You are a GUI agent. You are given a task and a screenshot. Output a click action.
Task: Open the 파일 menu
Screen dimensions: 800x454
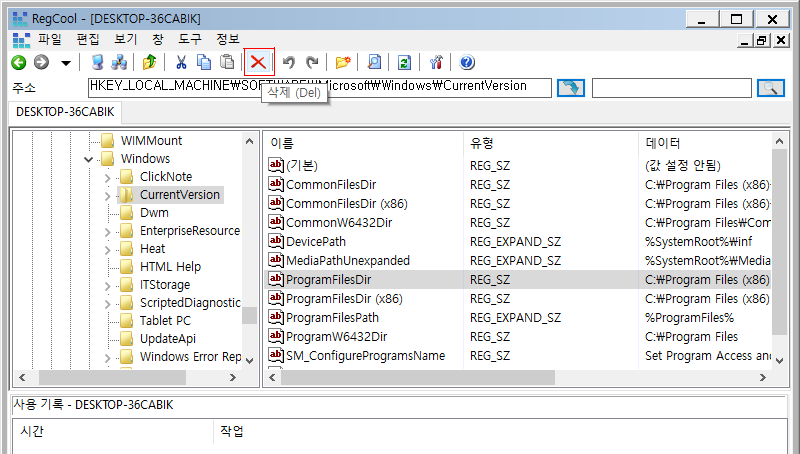pos(49,39)
